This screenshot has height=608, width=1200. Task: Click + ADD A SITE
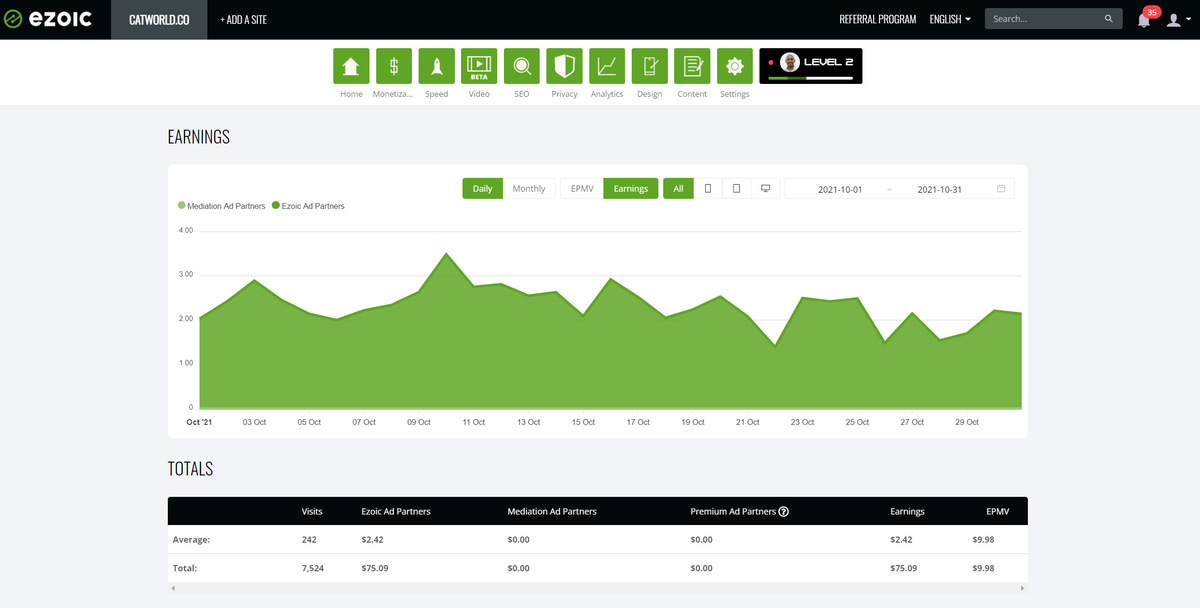(243, 19)
